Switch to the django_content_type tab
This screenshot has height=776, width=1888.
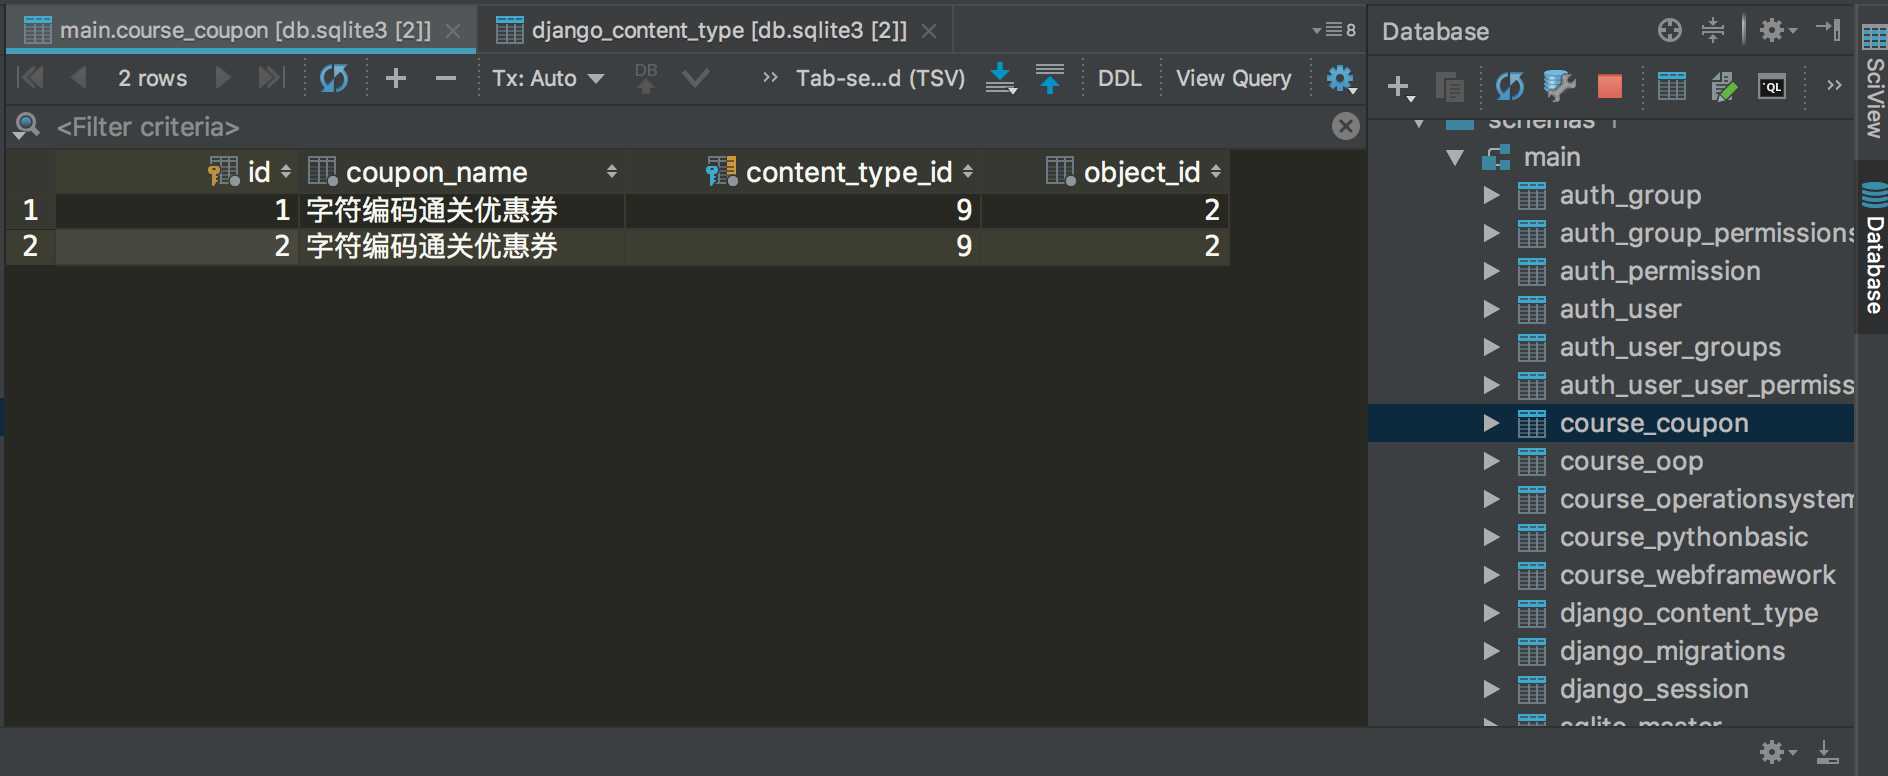tap(718, 31)
